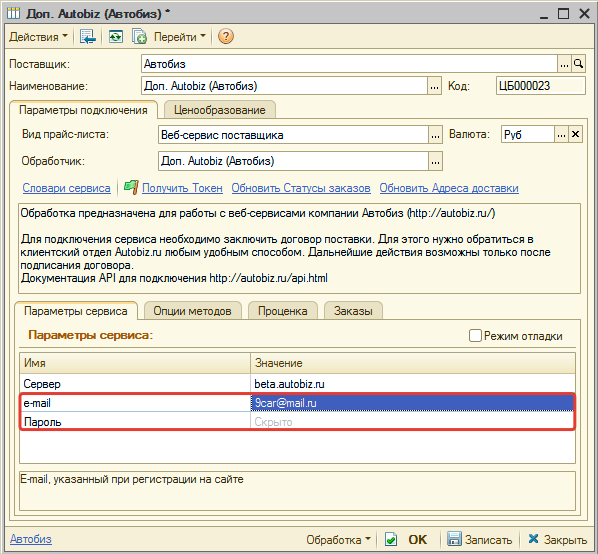Confirm with the OK button
The image size is (598, 554).
[407, 539]
